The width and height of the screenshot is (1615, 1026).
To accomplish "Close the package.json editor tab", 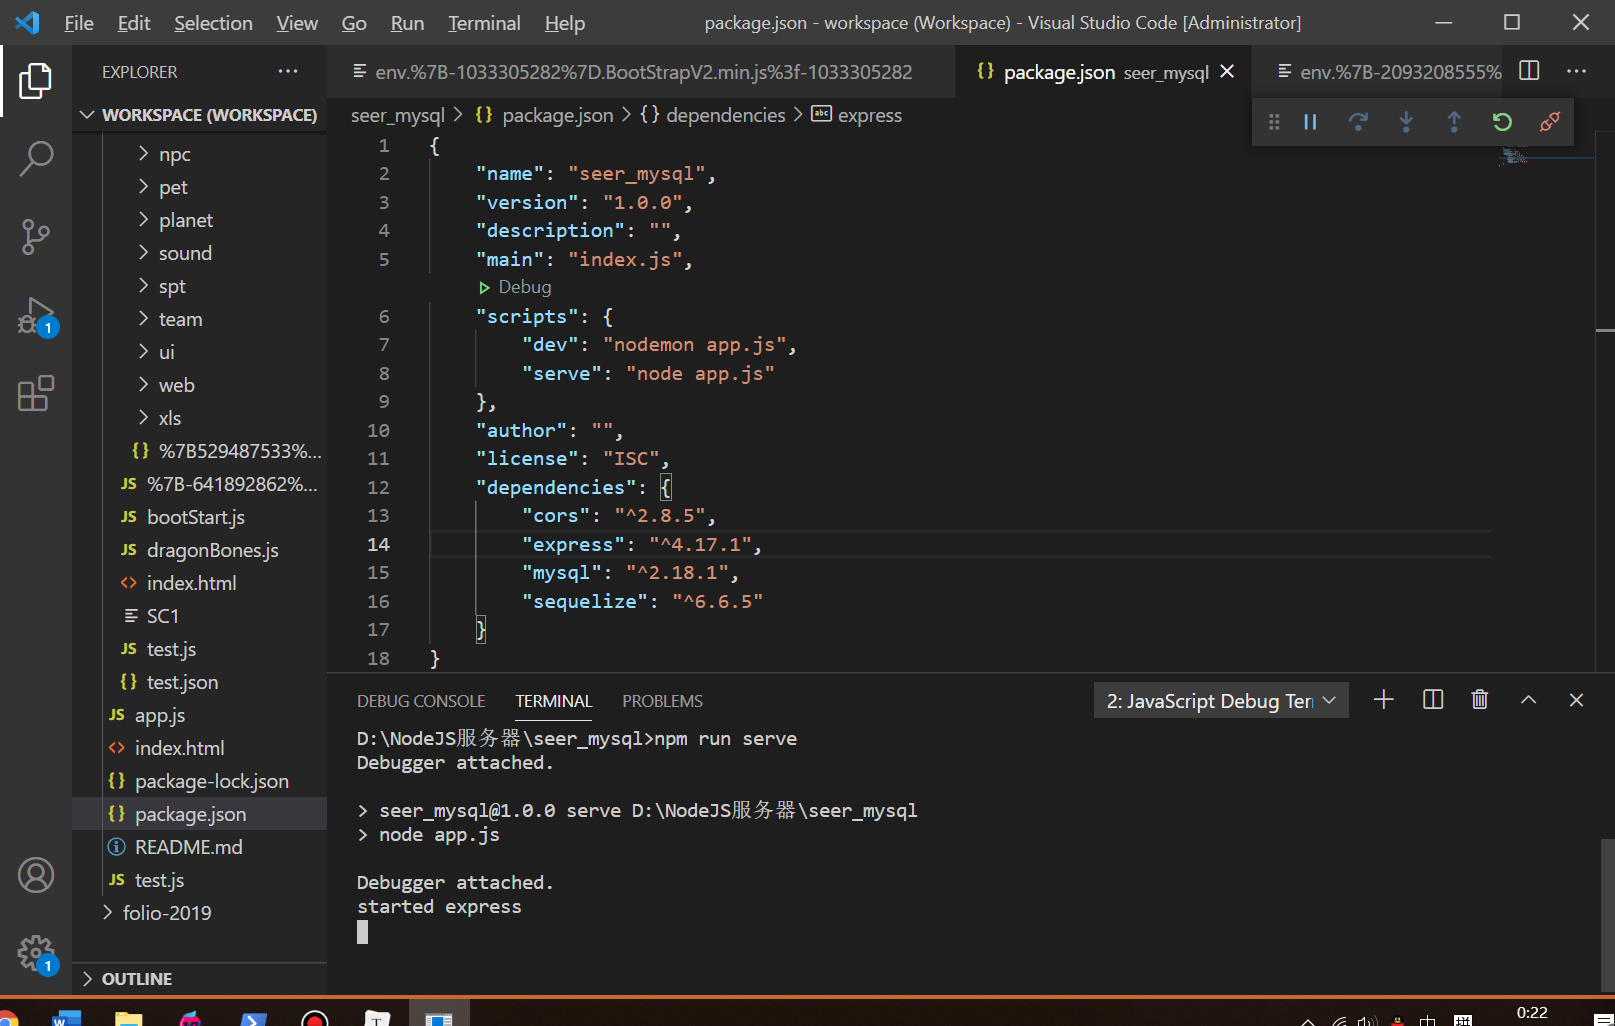I will (x=1227, y=72).
